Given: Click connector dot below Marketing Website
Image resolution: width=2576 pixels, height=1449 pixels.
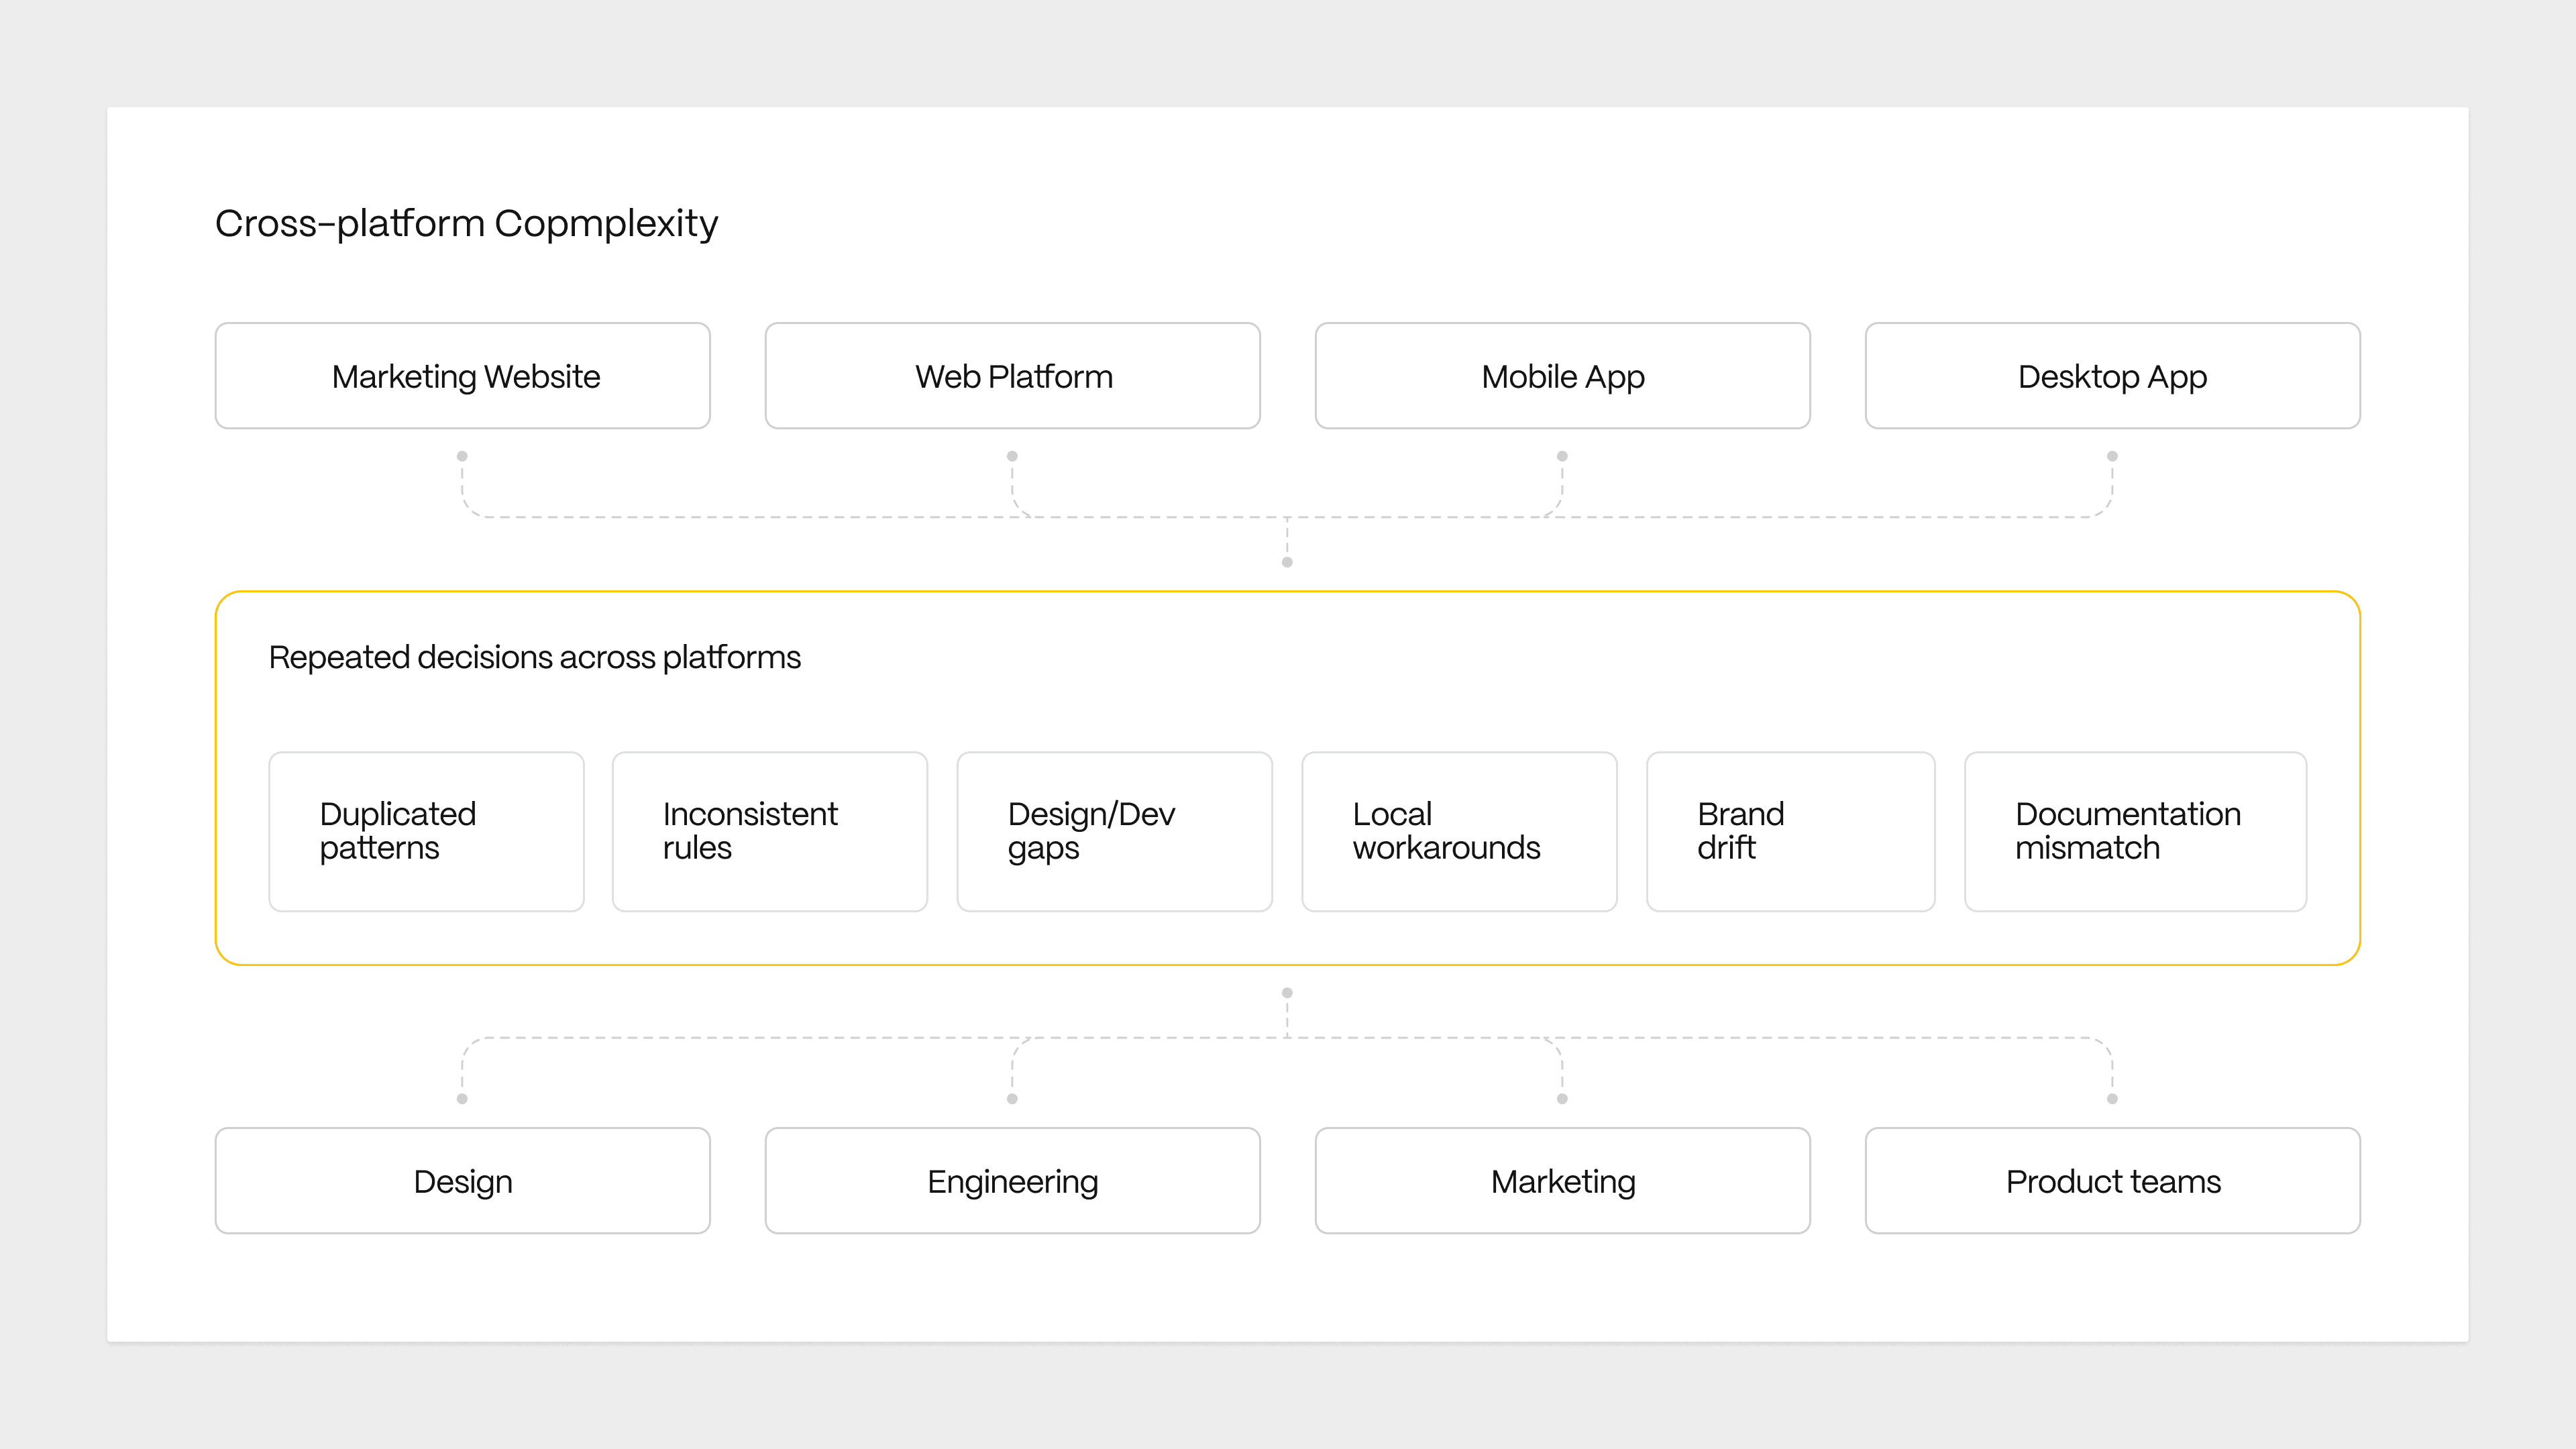Looking at the screenshot, I should click(x=462, y=456).
